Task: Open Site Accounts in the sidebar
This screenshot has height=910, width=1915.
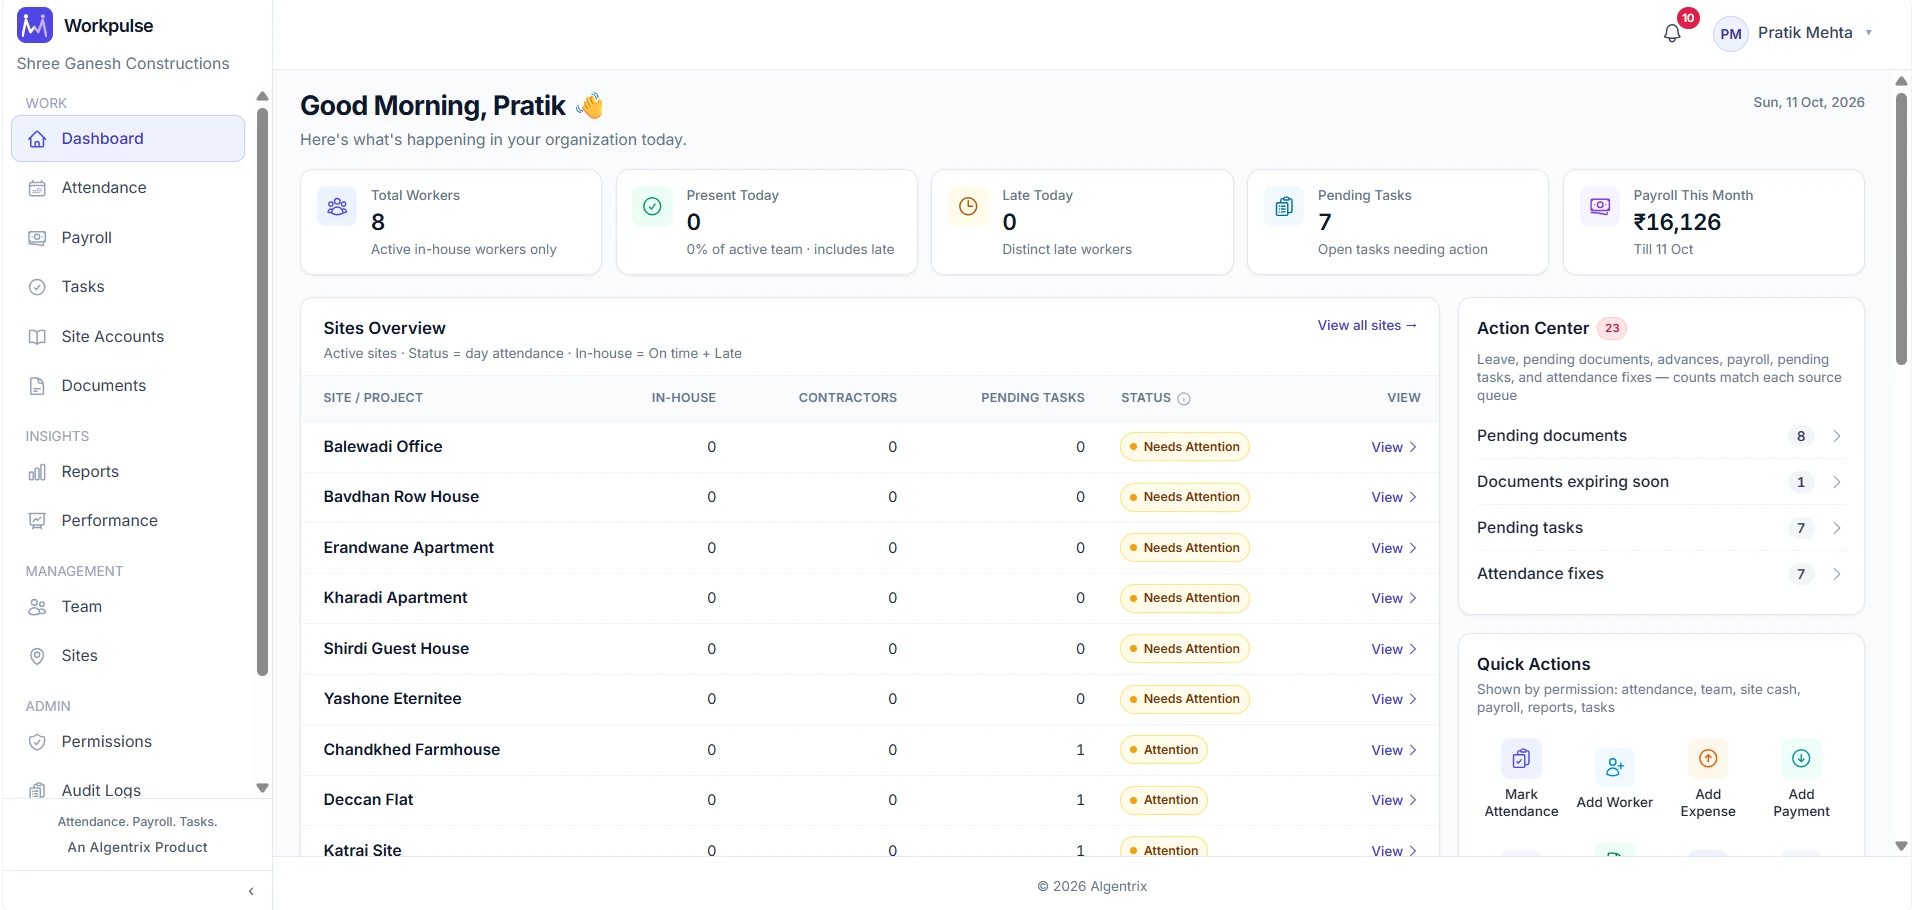Action: pyautogui.click(x=128, y=337)
